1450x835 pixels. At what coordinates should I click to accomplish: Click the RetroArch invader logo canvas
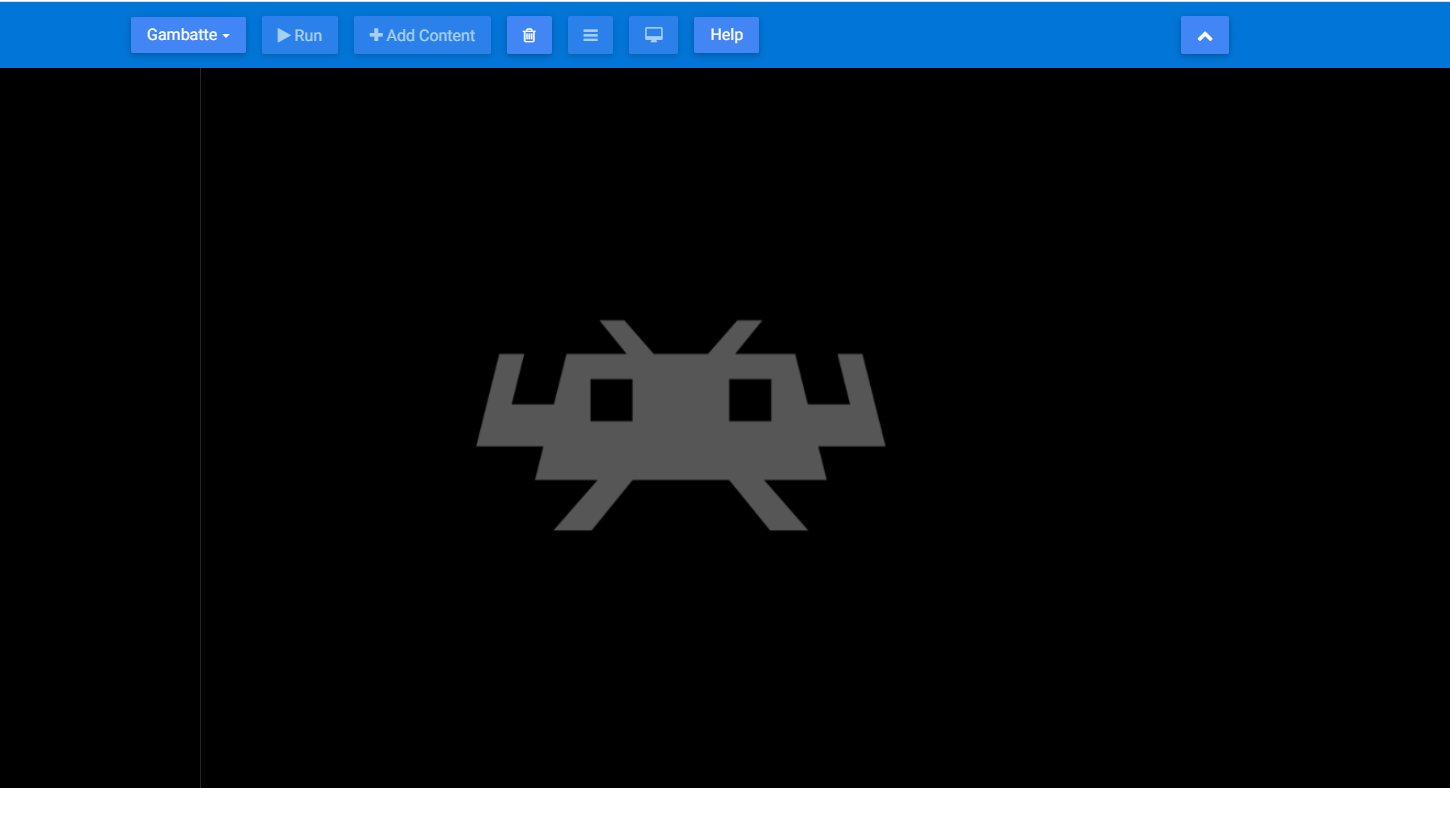(x=681, y=425)
